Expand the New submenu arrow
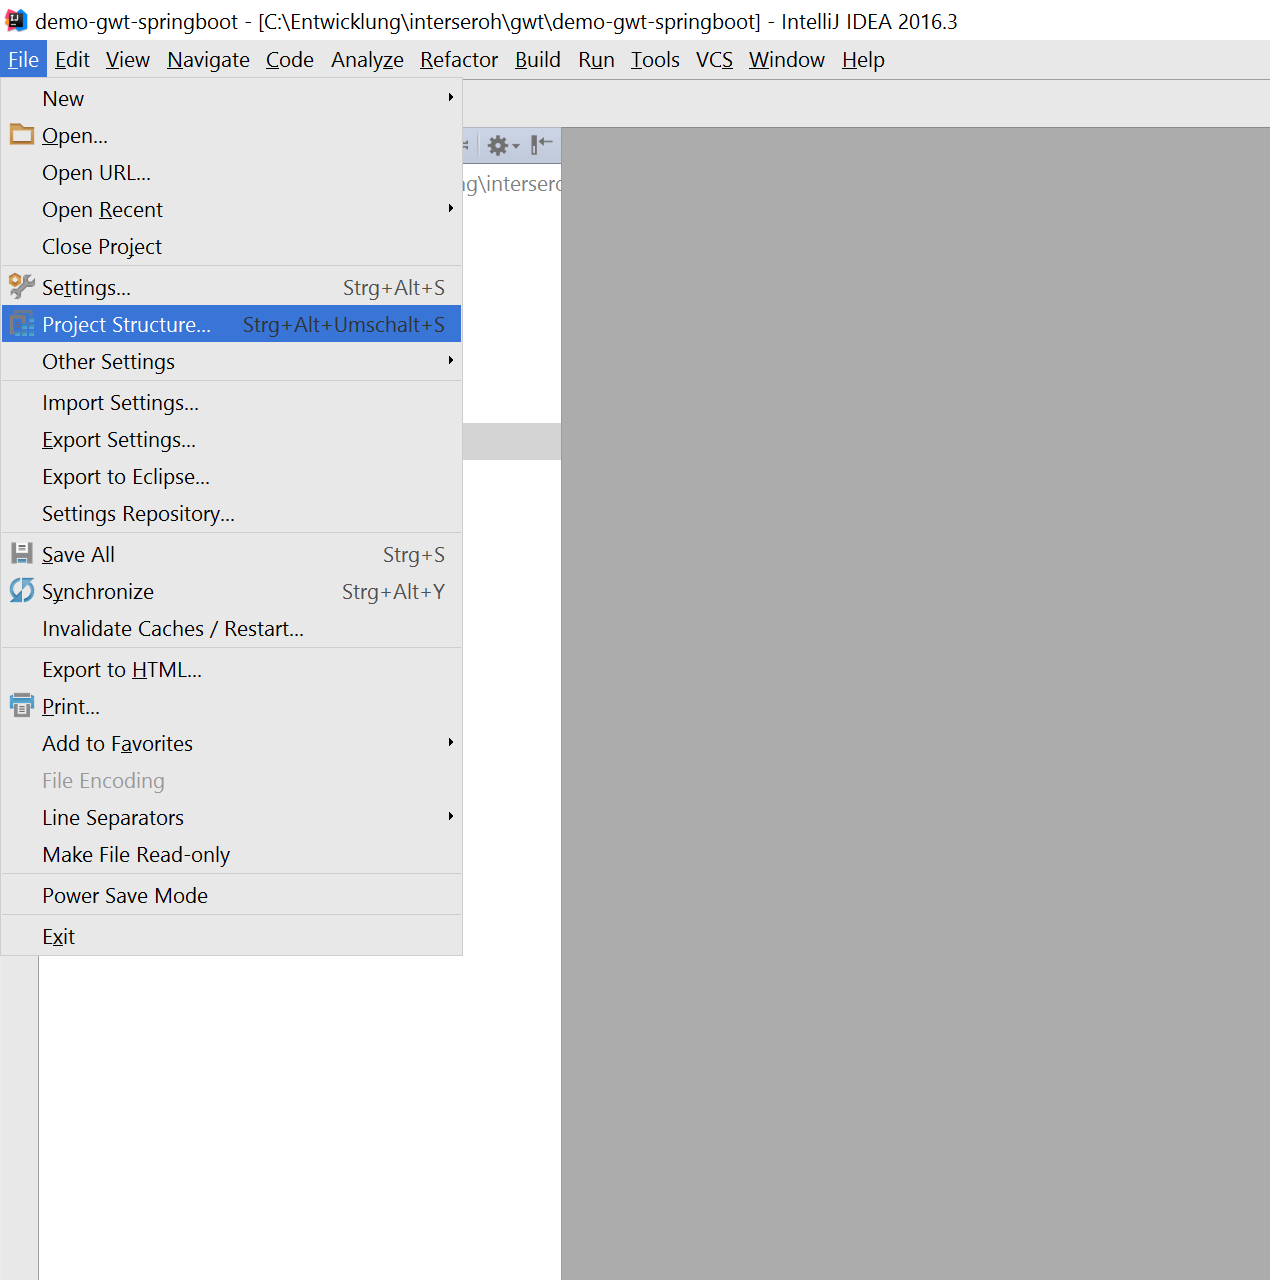Screen dimensions: 1270x1280 (x=451, y=98)
